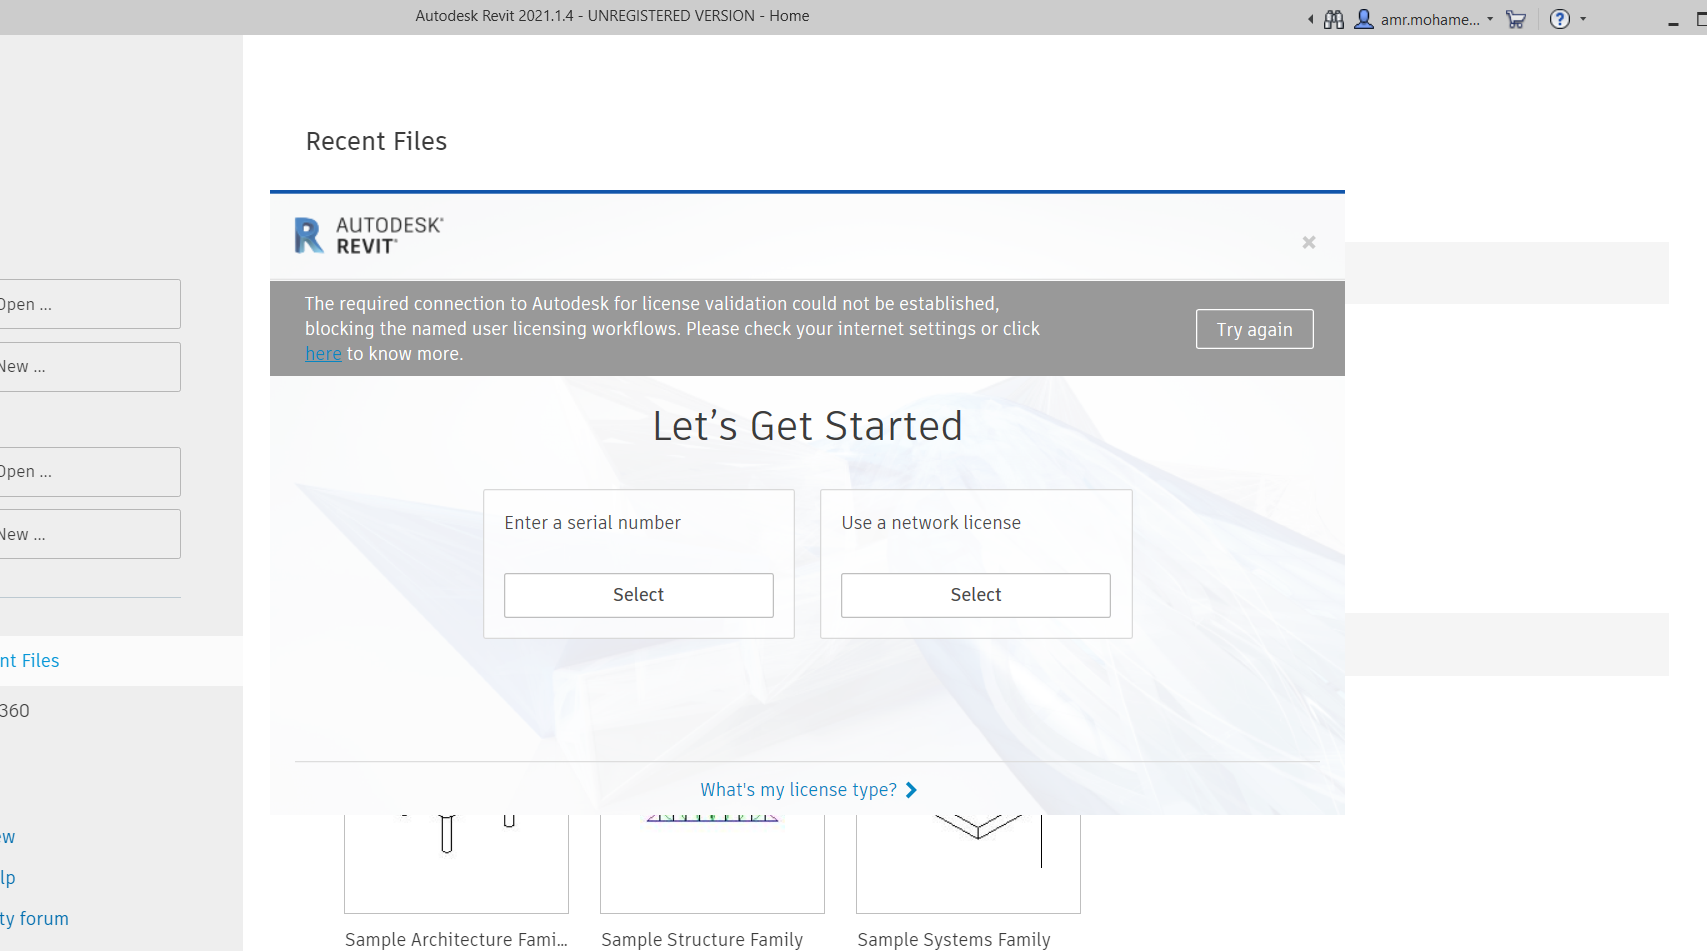This screenshot has width=1707, height=951.
Task: Switch to Recent Files in the sidebar
Action: click(29, 660)
